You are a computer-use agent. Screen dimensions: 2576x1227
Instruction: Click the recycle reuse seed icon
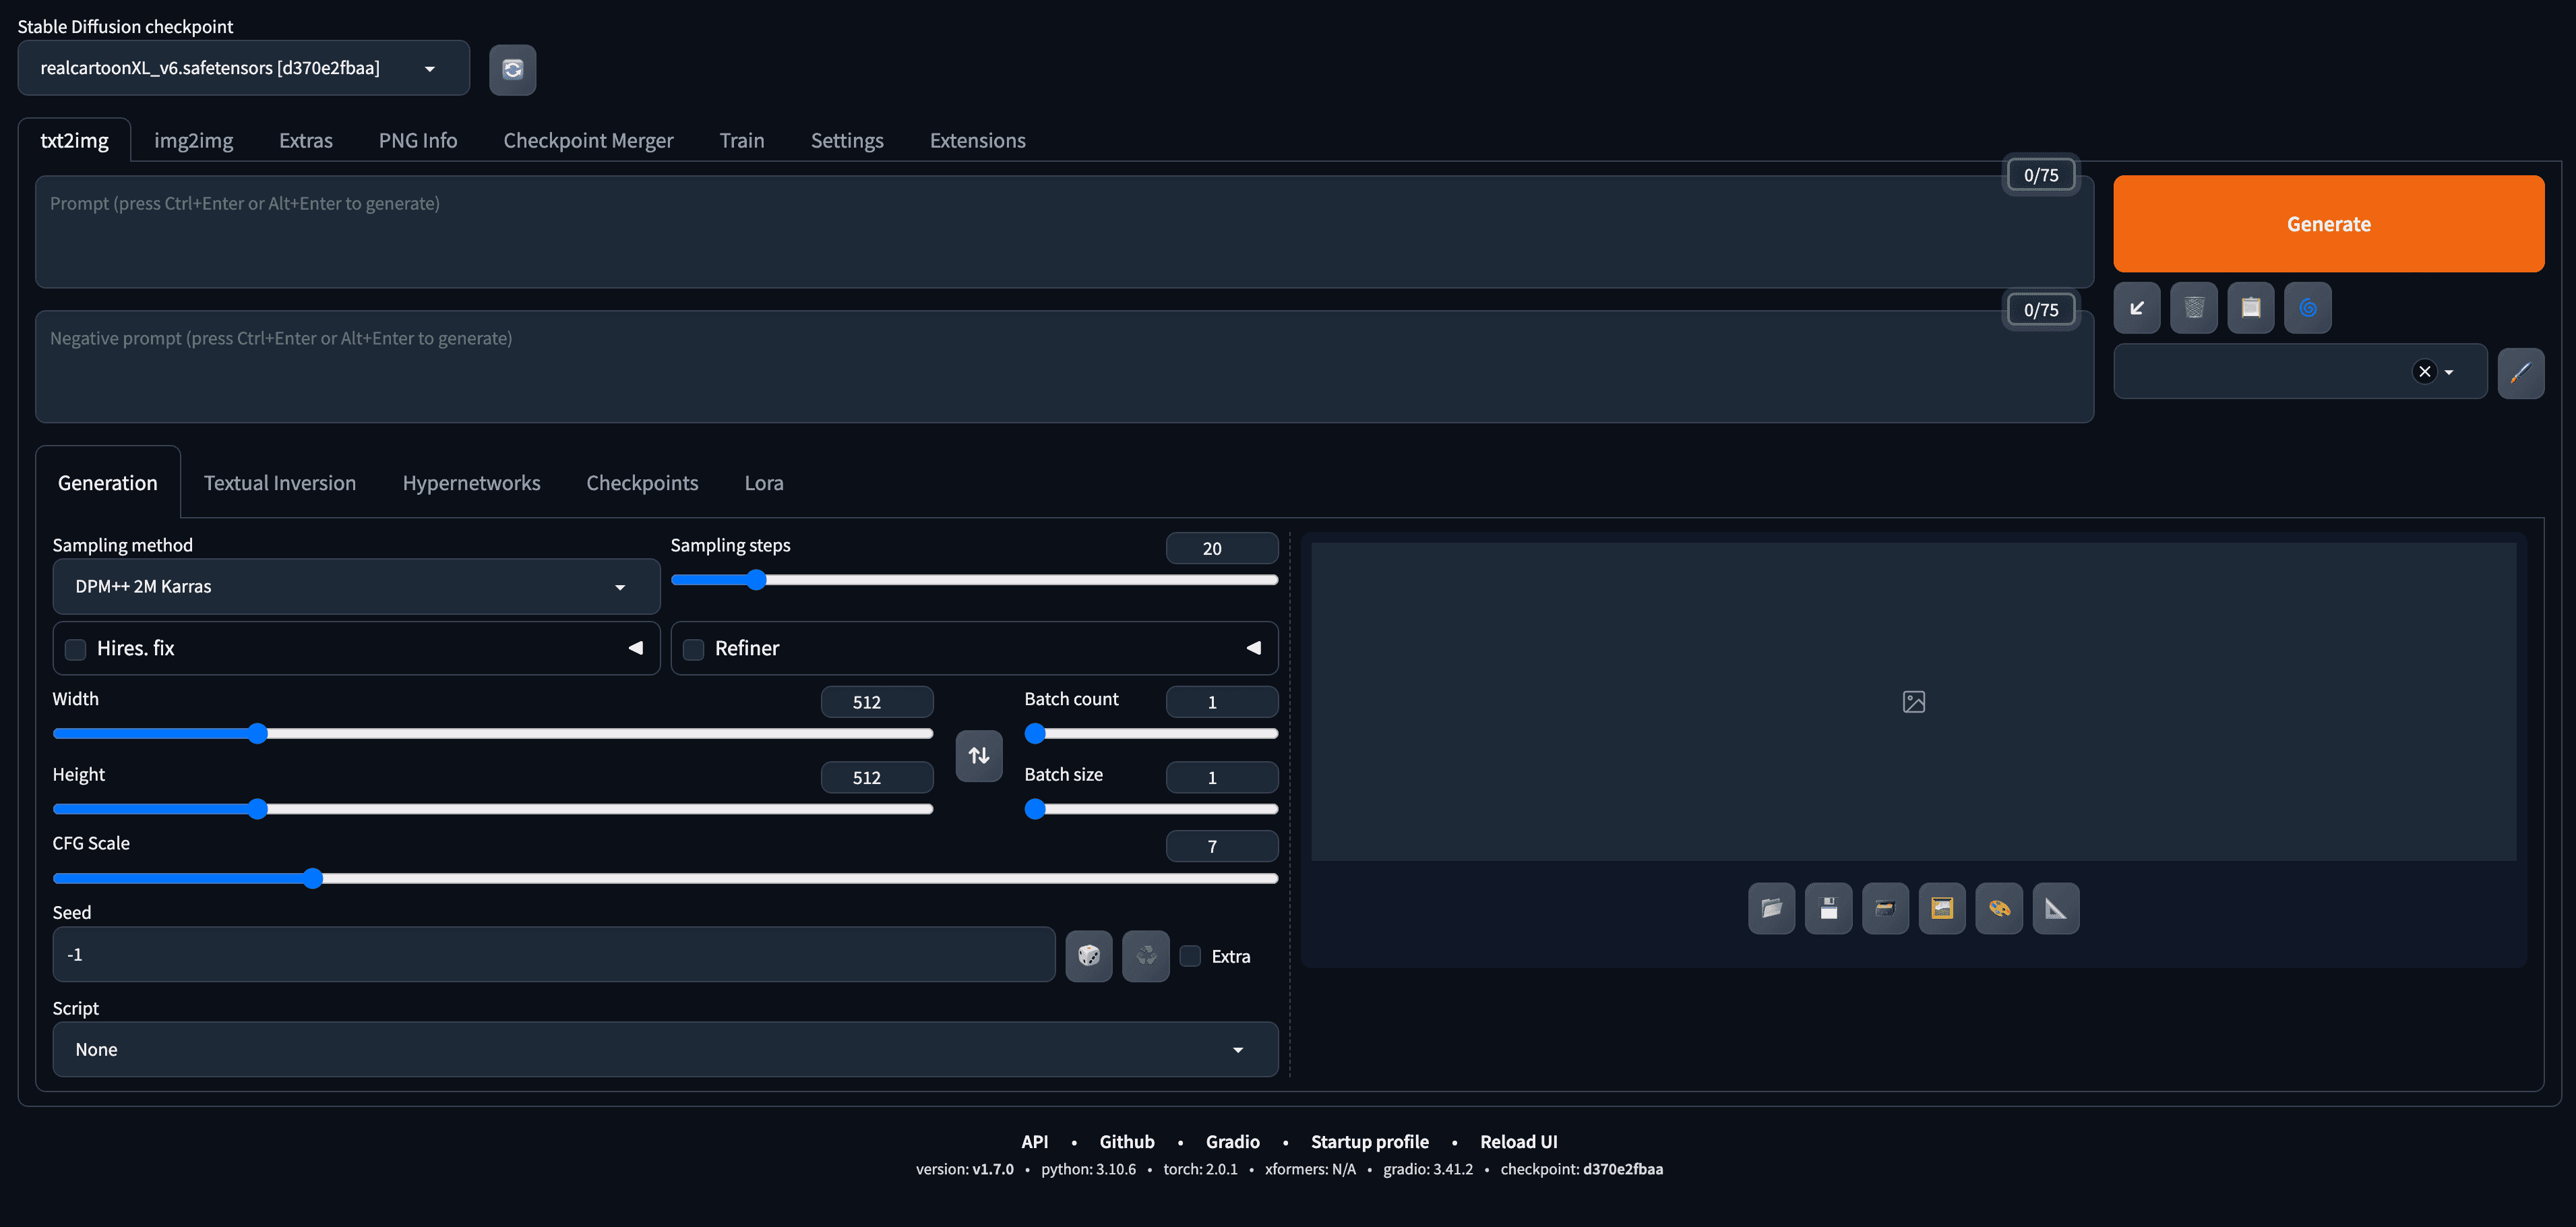pyautogui.click(x=1145, y=956)
